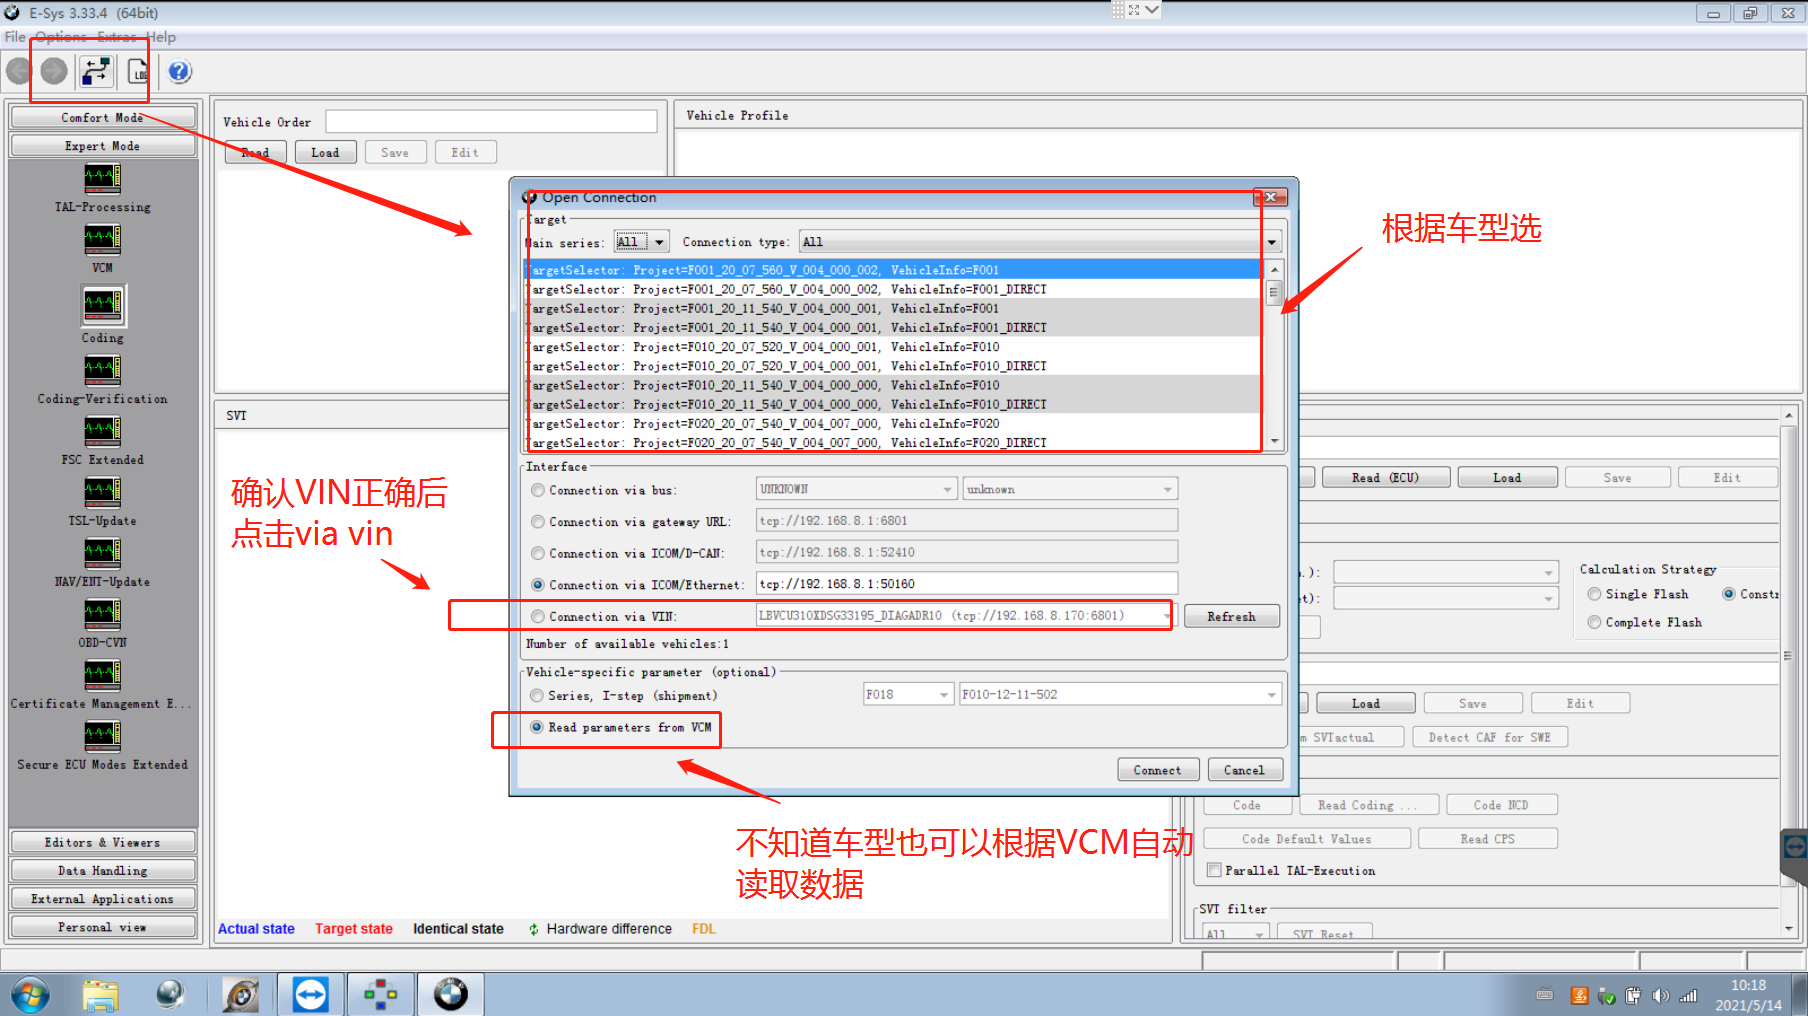
Task: Select Read parameters from VCM radio button
Action: [x=537, y=727]
